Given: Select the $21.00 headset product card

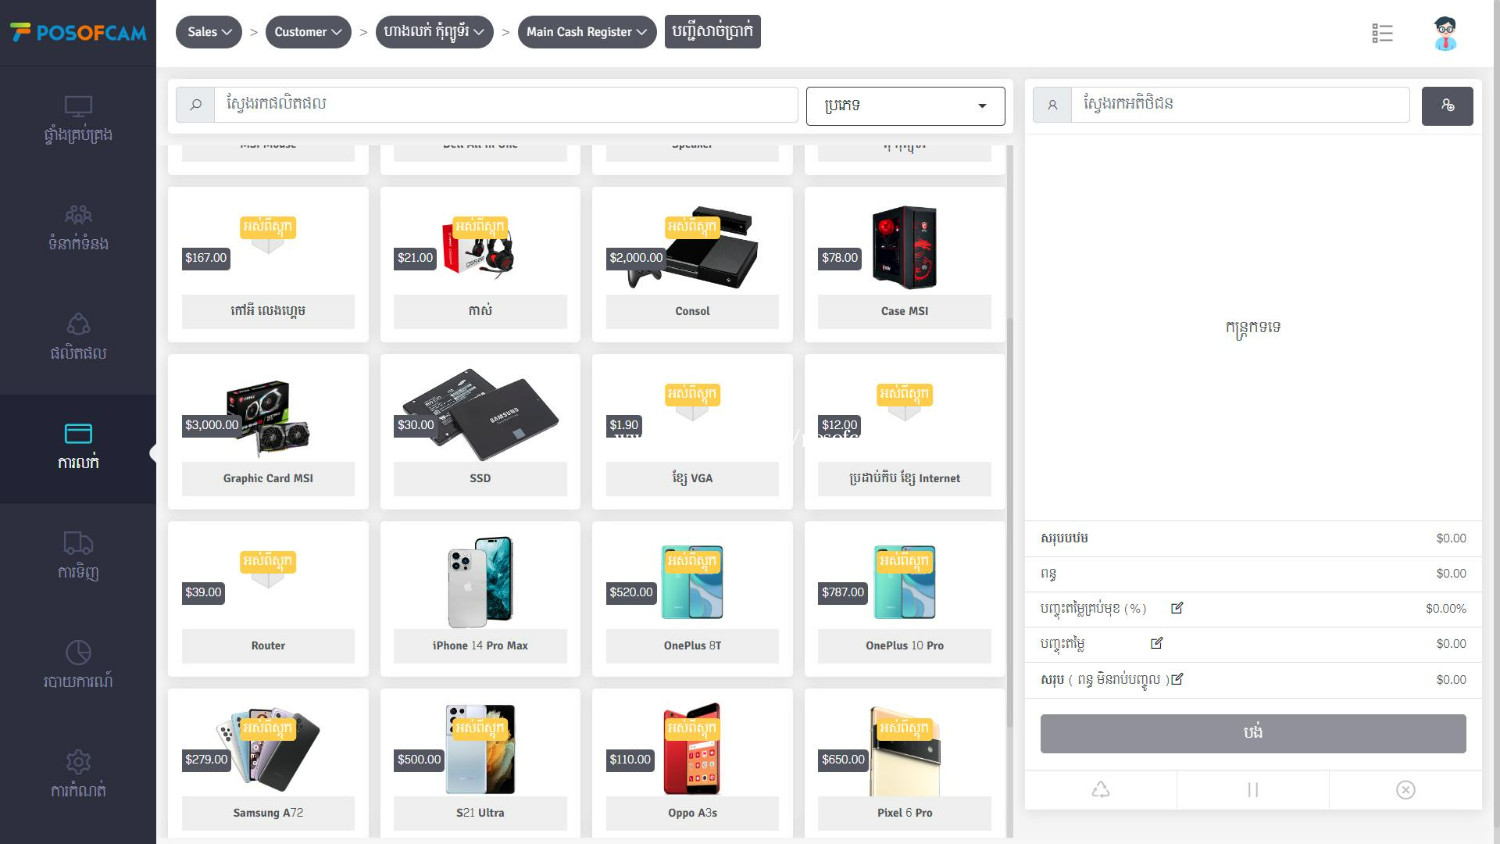Looking at the screenshot, I should coord(480,265).
